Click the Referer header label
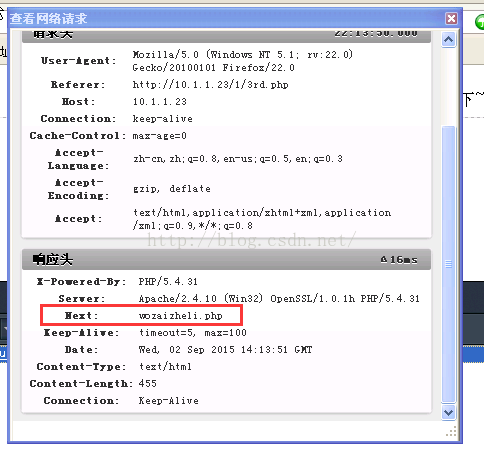The width and height of the screenshot is (484, 459). pos(78,85)
